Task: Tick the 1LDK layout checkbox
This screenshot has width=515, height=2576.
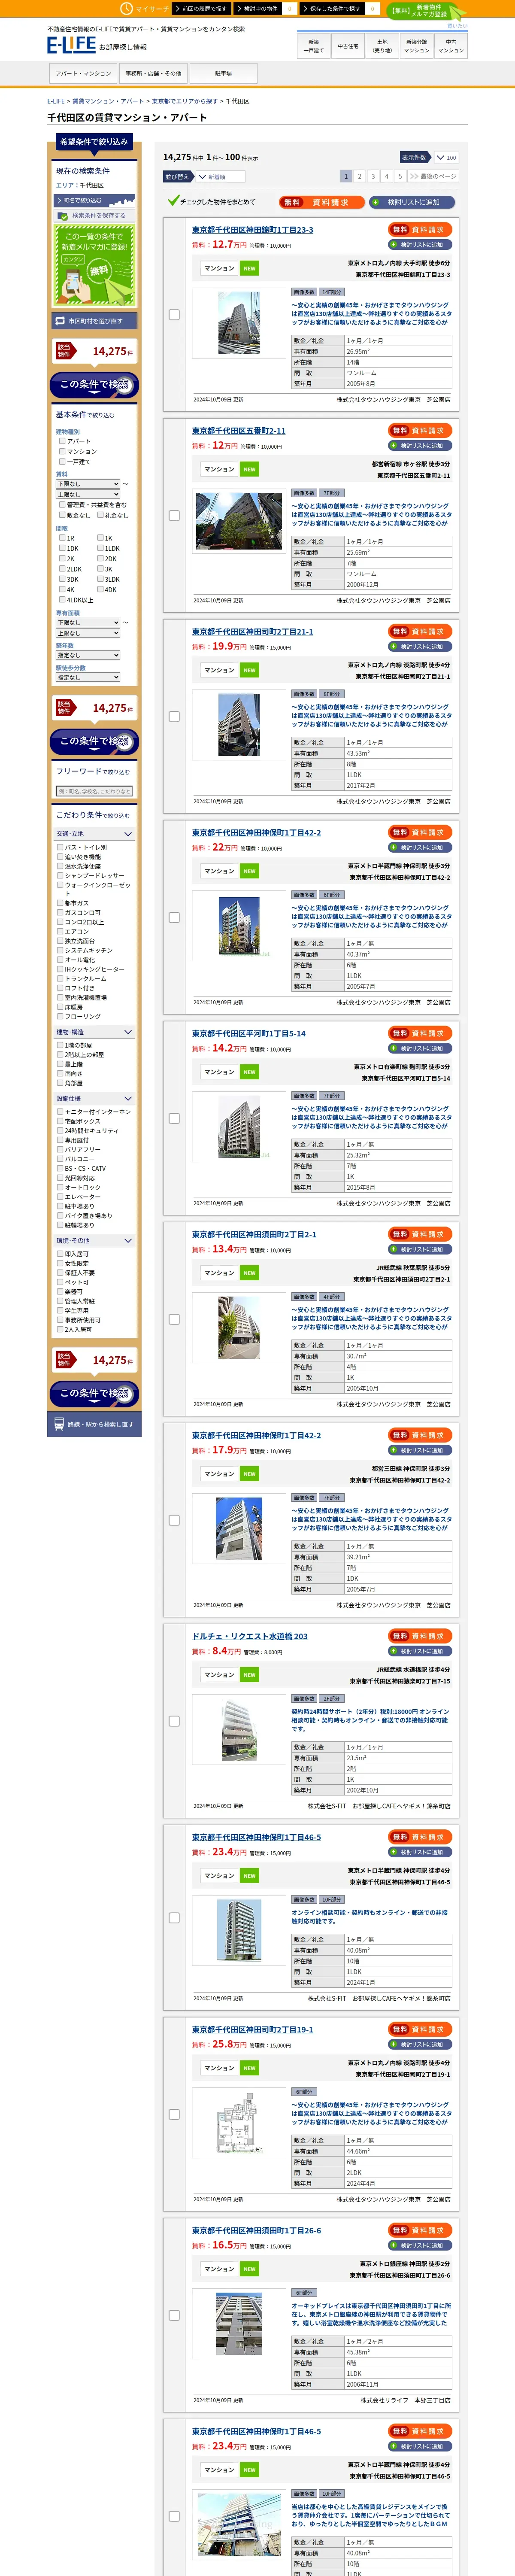Action: click(x=100, y=548)
